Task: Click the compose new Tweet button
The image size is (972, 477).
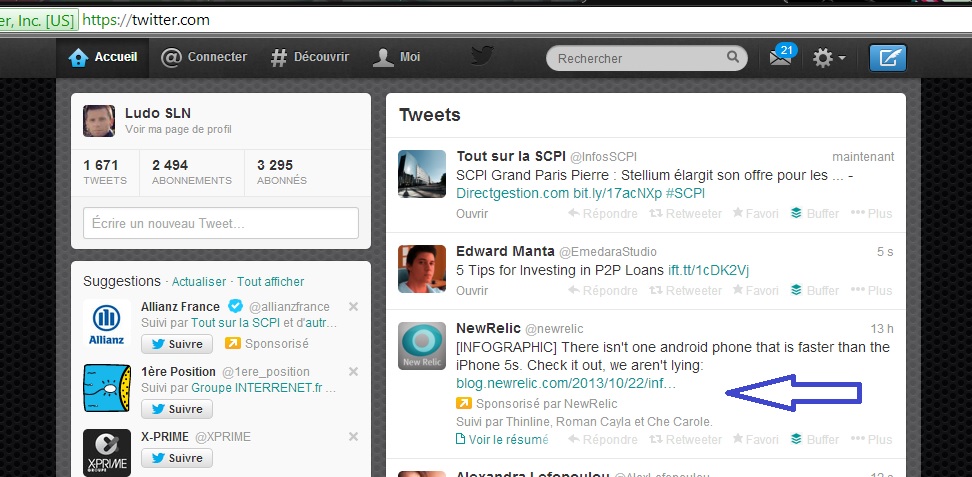Action: pos(888,58)
